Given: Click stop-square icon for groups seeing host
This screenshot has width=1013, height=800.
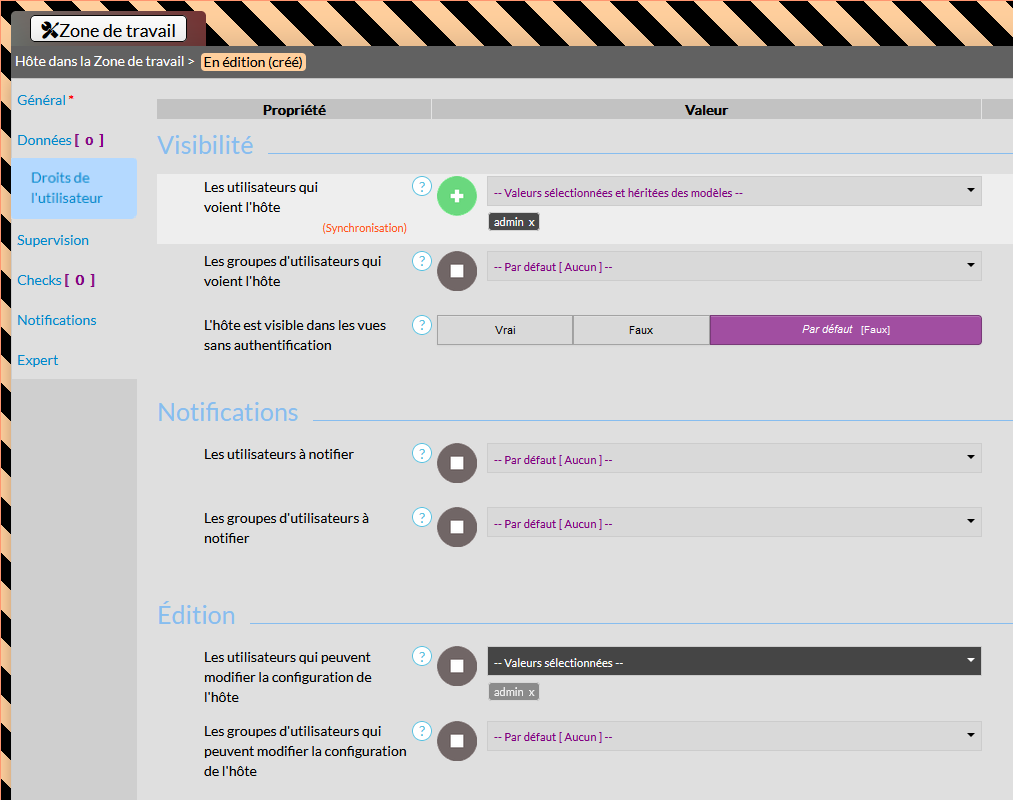Looking at the screenshot, I should (x=457, y=270).
